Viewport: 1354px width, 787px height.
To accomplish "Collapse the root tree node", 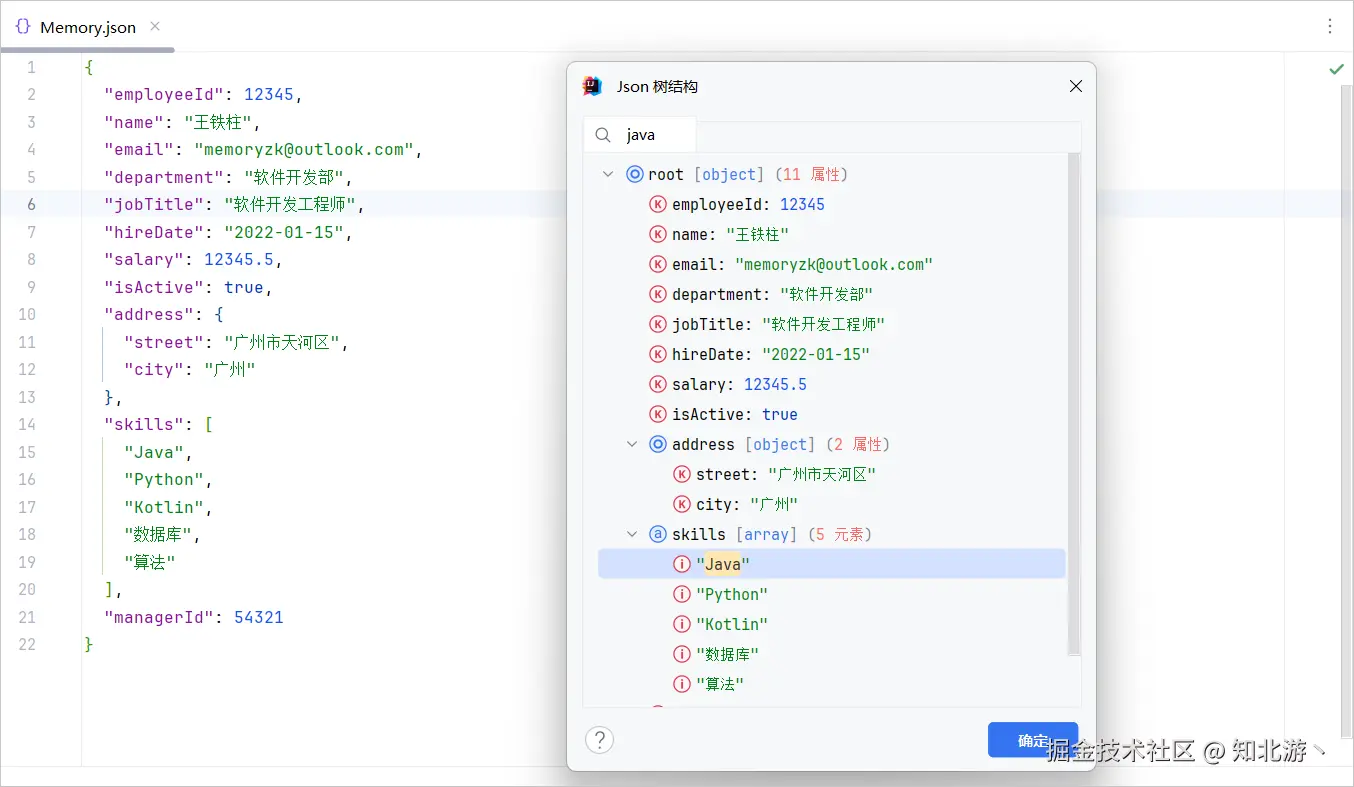I will (x=608, y=174).
